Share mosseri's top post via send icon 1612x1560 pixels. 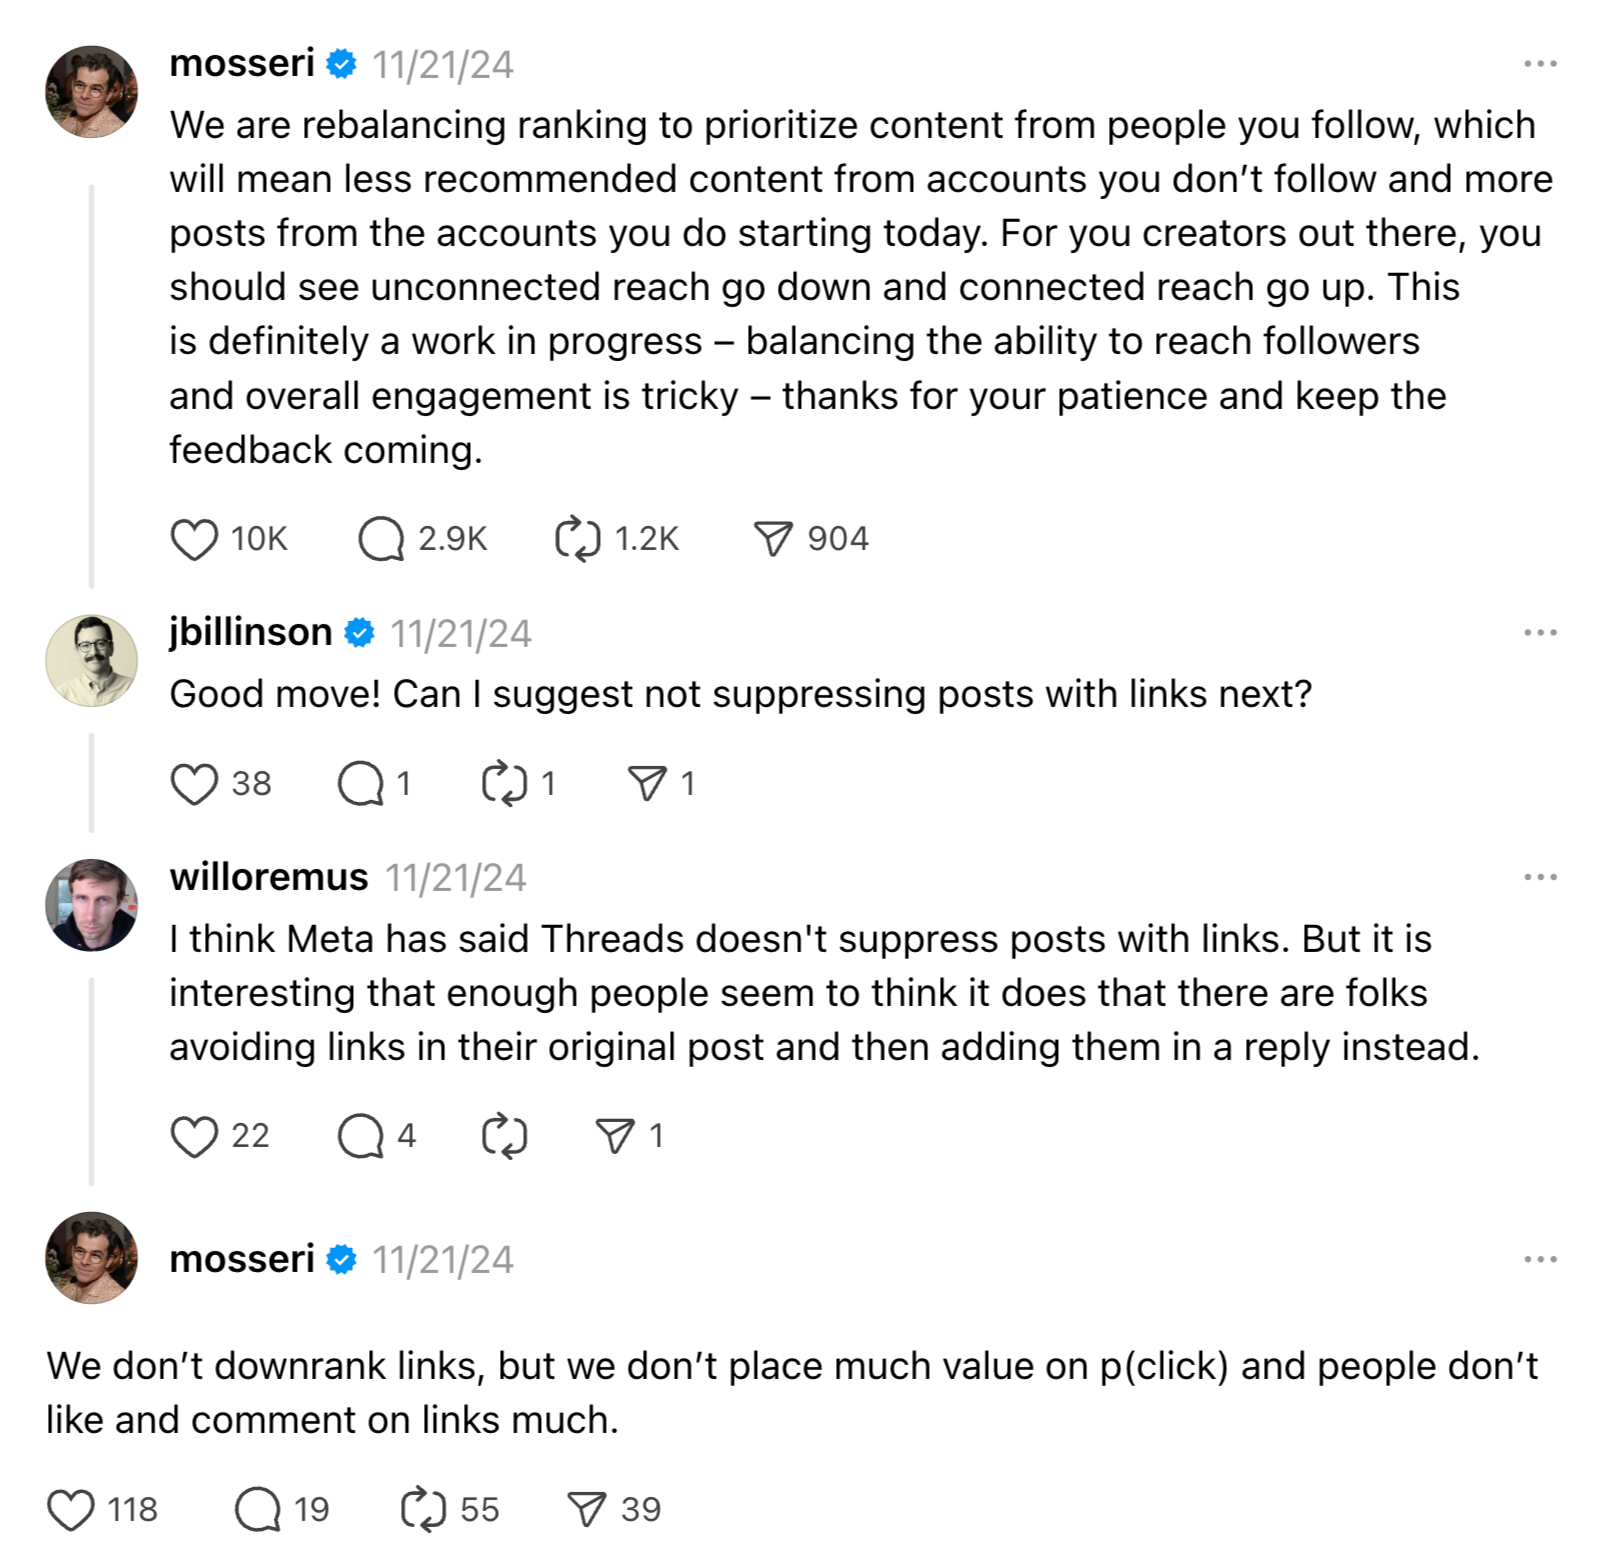[773, 539]
